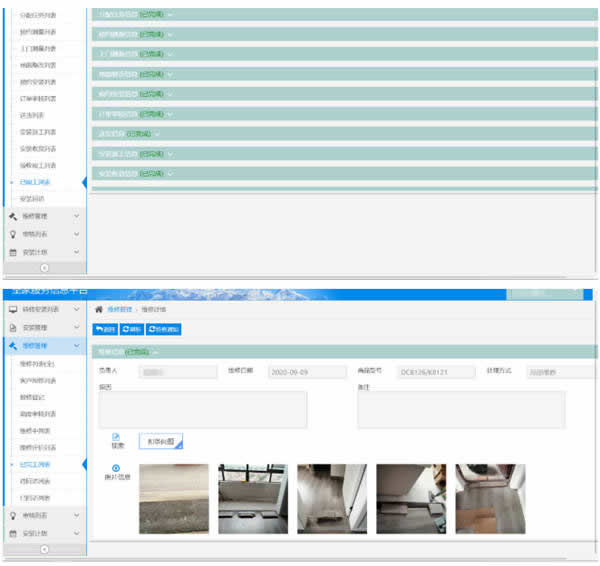Open the fourth photo thumbnail with the cabinet

[411, 499]
